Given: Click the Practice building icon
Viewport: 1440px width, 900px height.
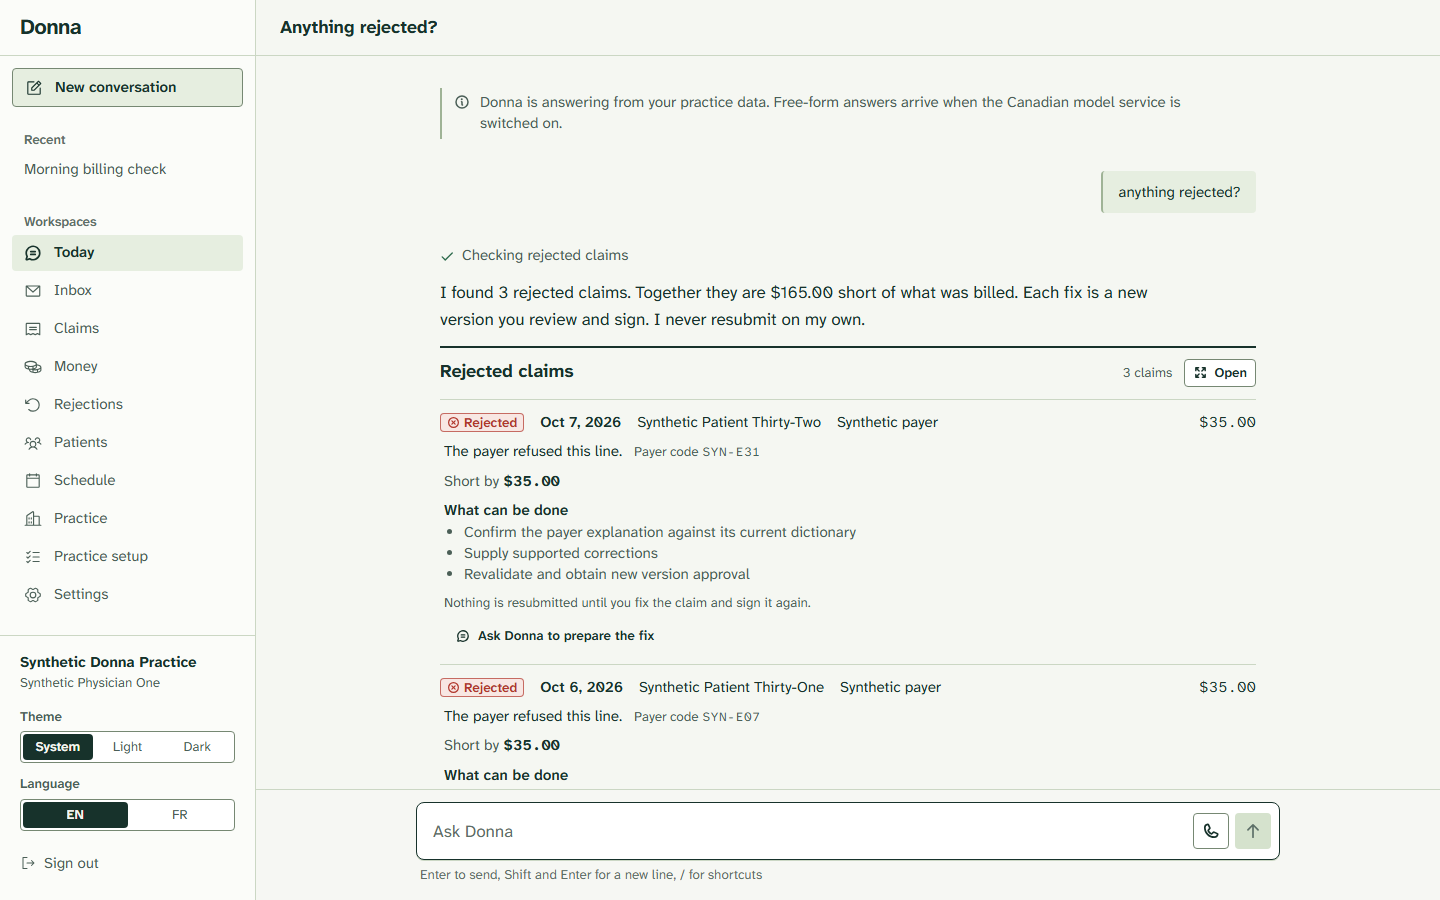Looking at the screenshot, I should (33, 519).
